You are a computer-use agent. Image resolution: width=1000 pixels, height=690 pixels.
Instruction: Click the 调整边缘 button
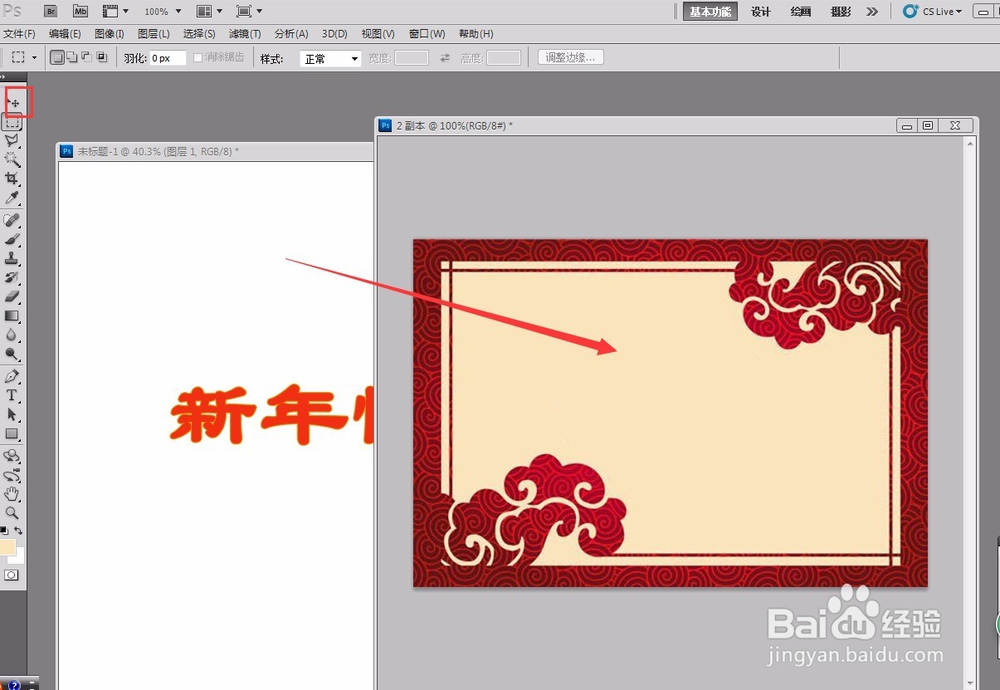click(569, 56)
